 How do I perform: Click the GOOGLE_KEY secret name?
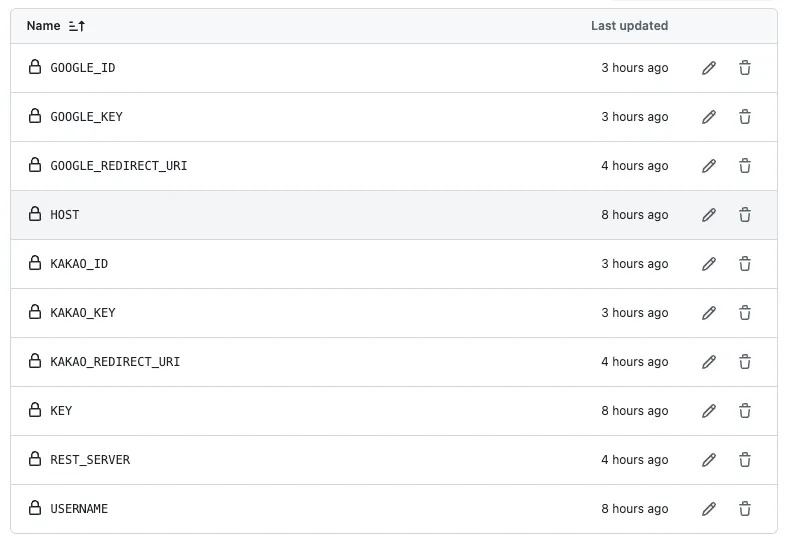[87, 117]
